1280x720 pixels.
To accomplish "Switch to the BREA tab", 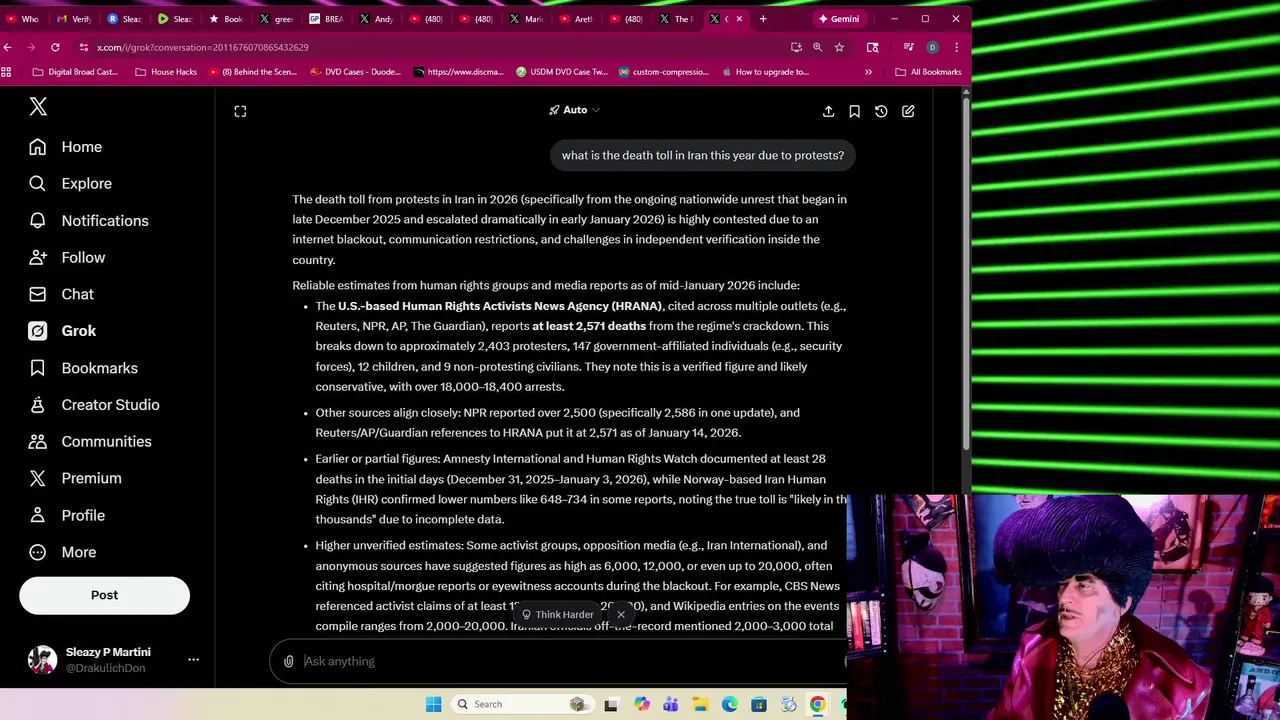I will pos(327,18).
